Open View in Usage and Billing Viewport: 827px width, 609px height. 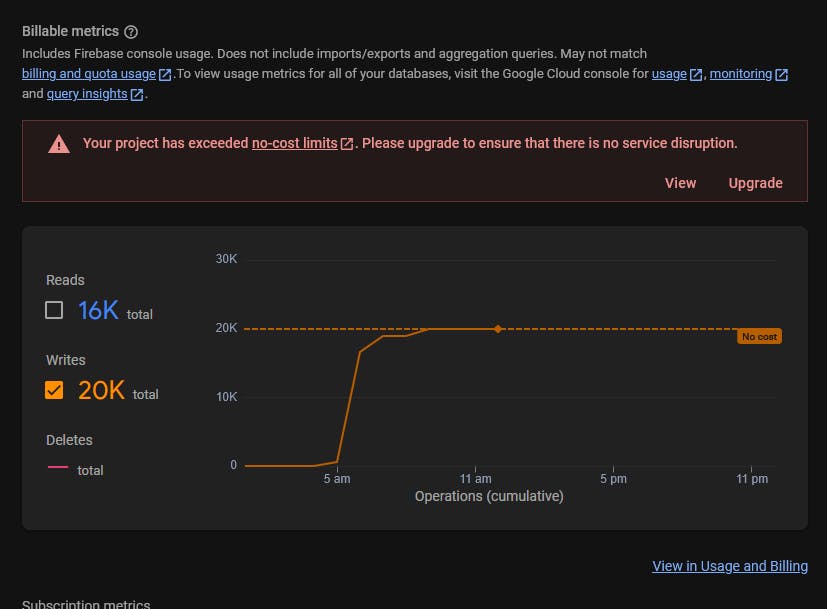(730, 566)
